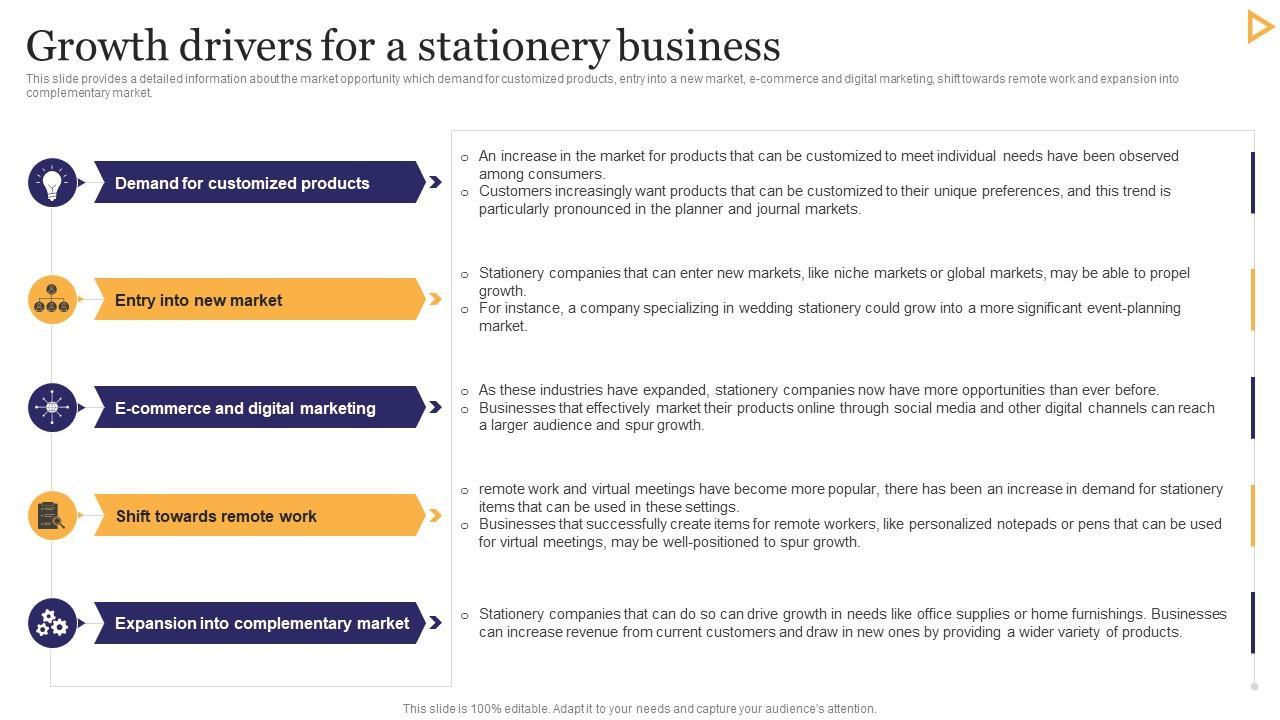Click chevron beside Entry into new market

[435, 299]
